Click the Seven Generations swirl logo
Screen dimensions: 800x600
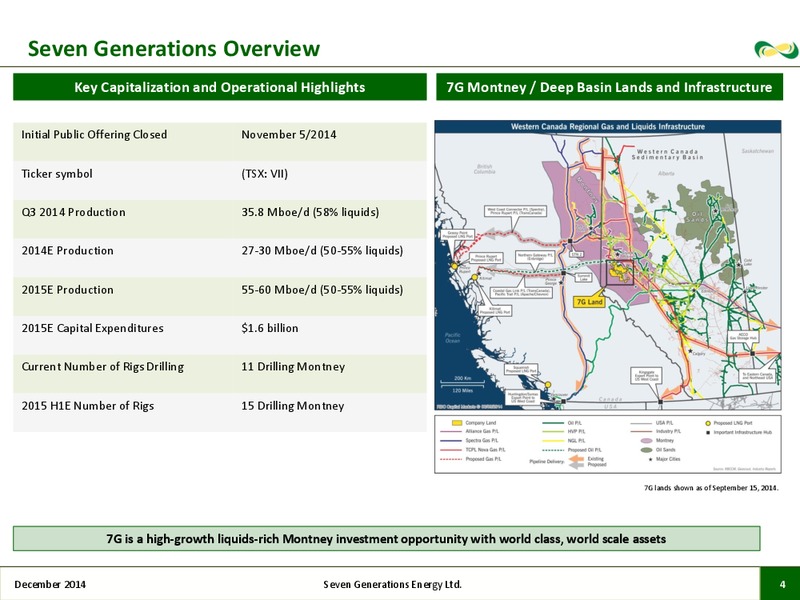776,50
